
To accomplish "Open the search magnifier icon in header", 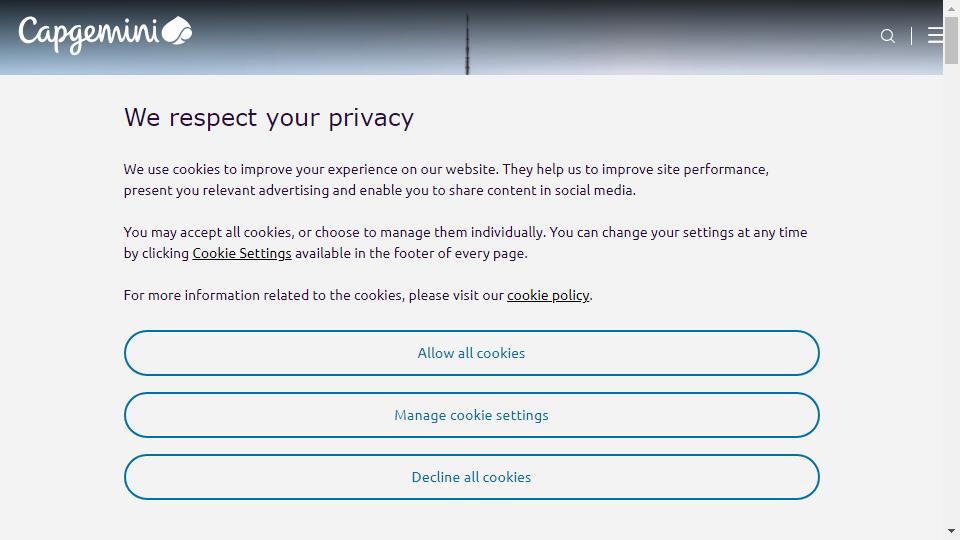I will click(x=887, y=36).
